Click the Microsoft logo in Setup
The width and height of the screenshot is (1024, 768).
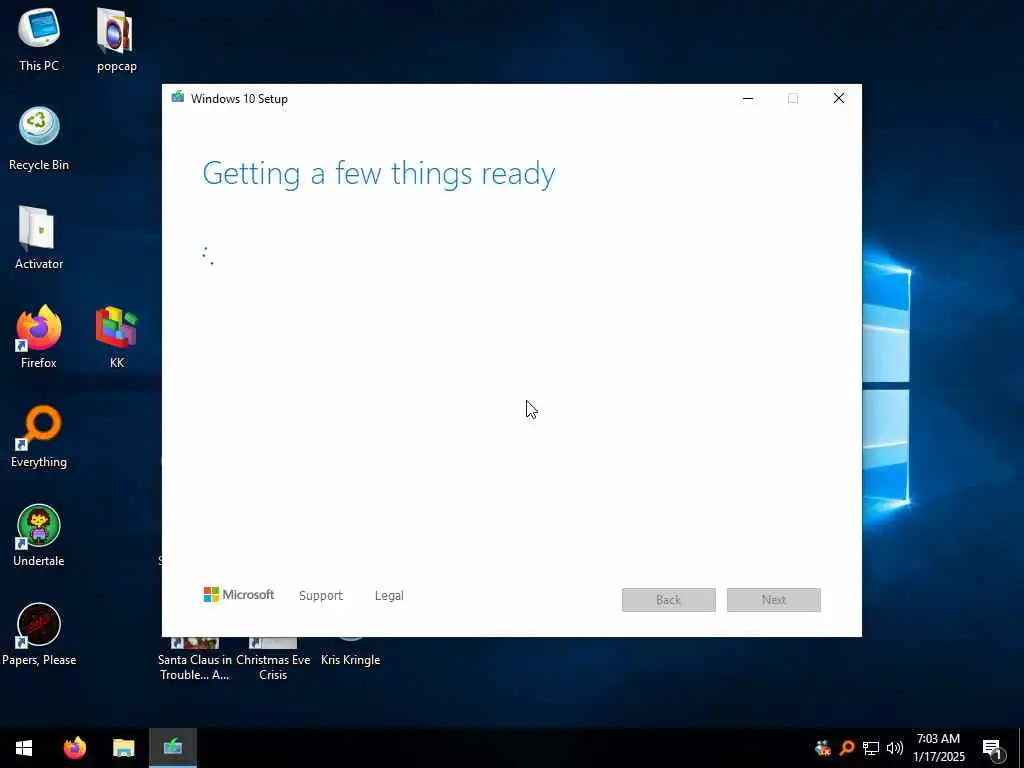point(238,595)
